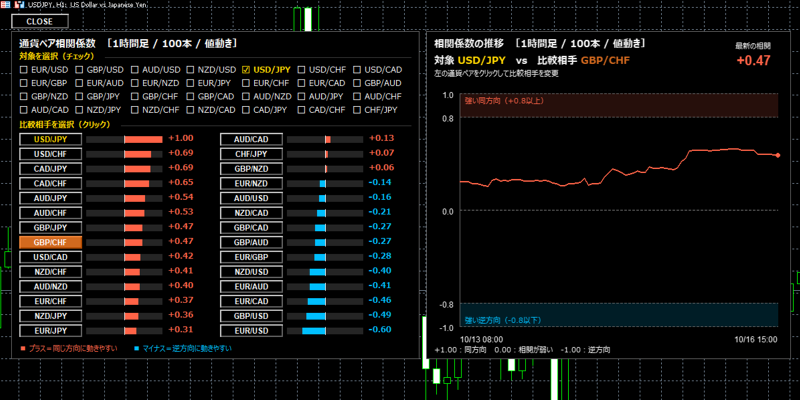Enable the GBP/AUD checkbox
This screenshot has height=400, width=800.
(x=357, y=83)
